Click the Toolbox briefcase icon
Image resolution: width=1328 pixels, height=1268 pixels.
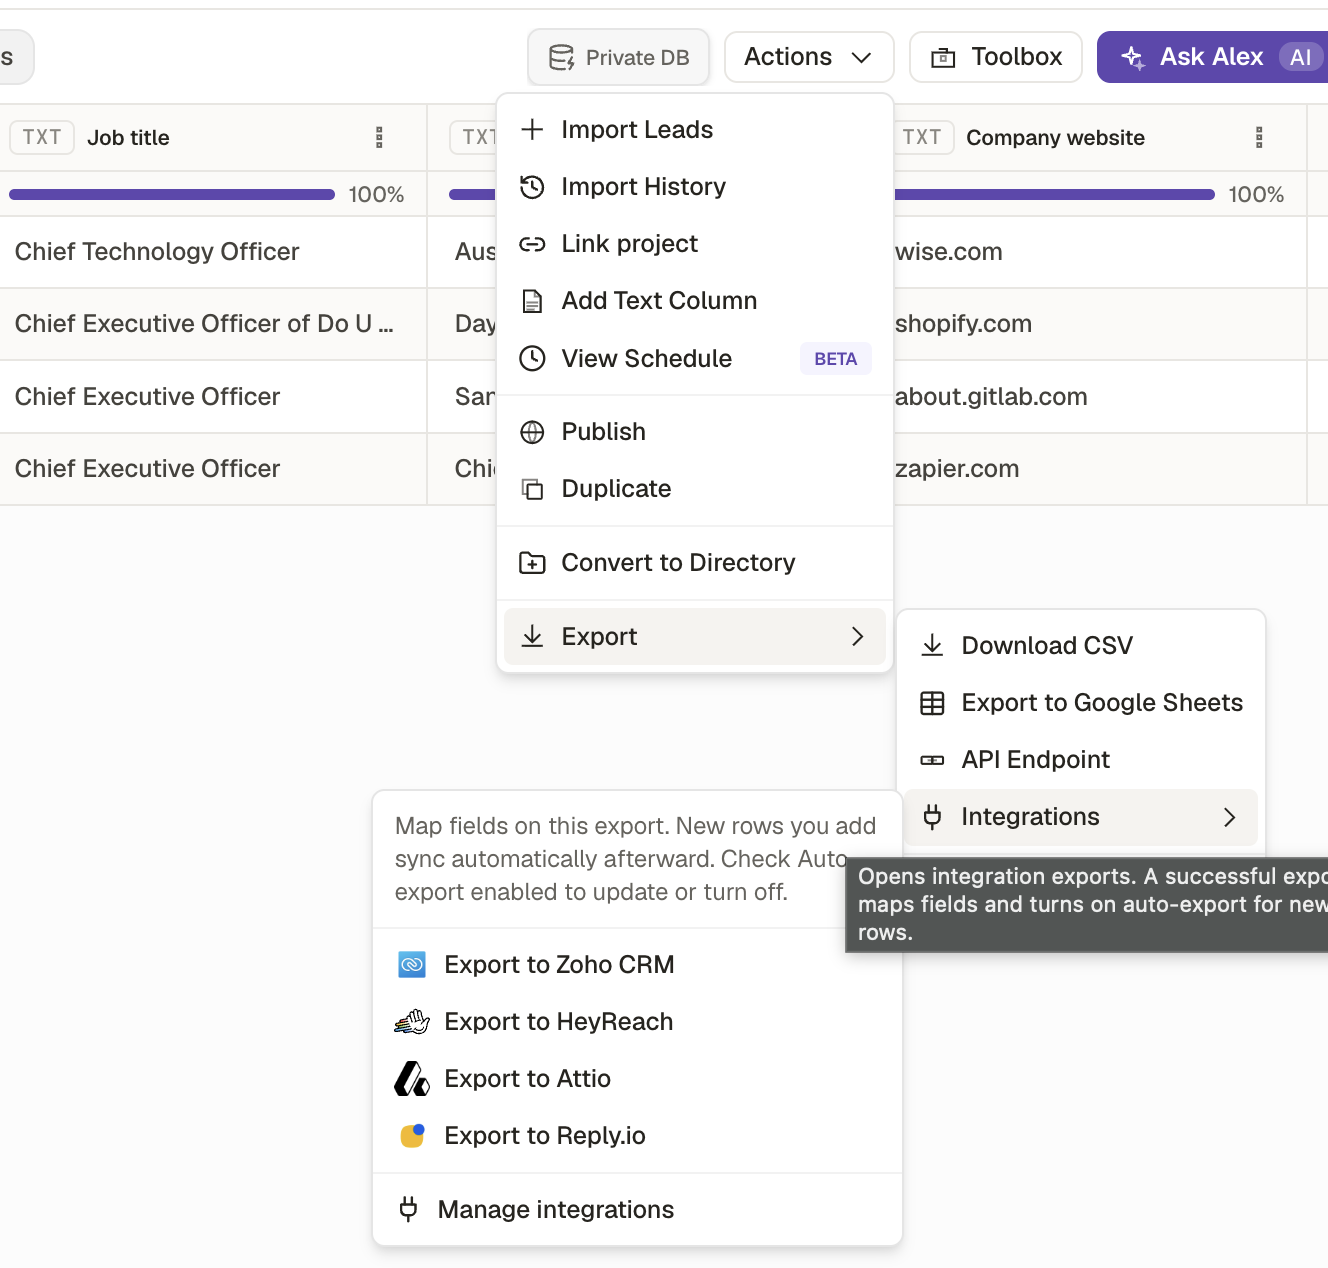(x=943, y=58)
